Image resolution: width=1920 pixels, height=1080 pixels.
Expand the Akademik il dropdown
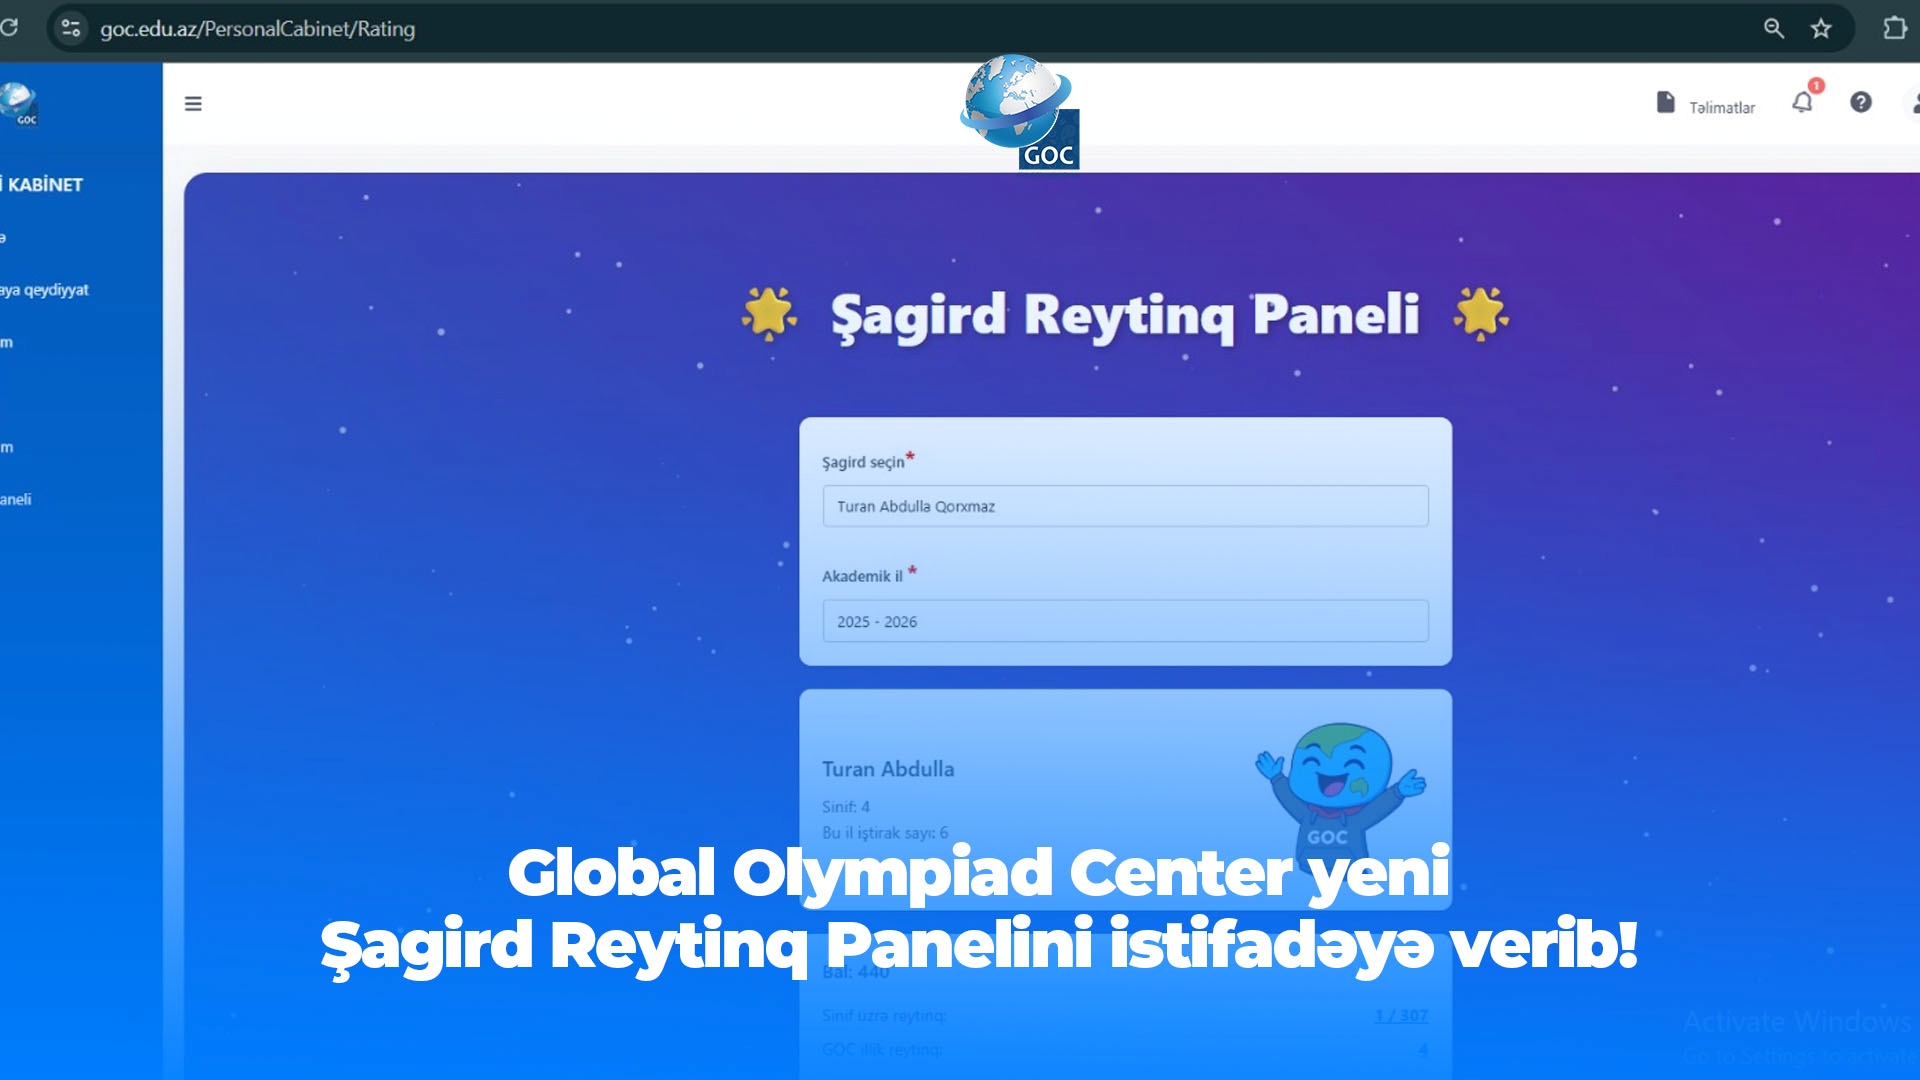coord(1125,621)
